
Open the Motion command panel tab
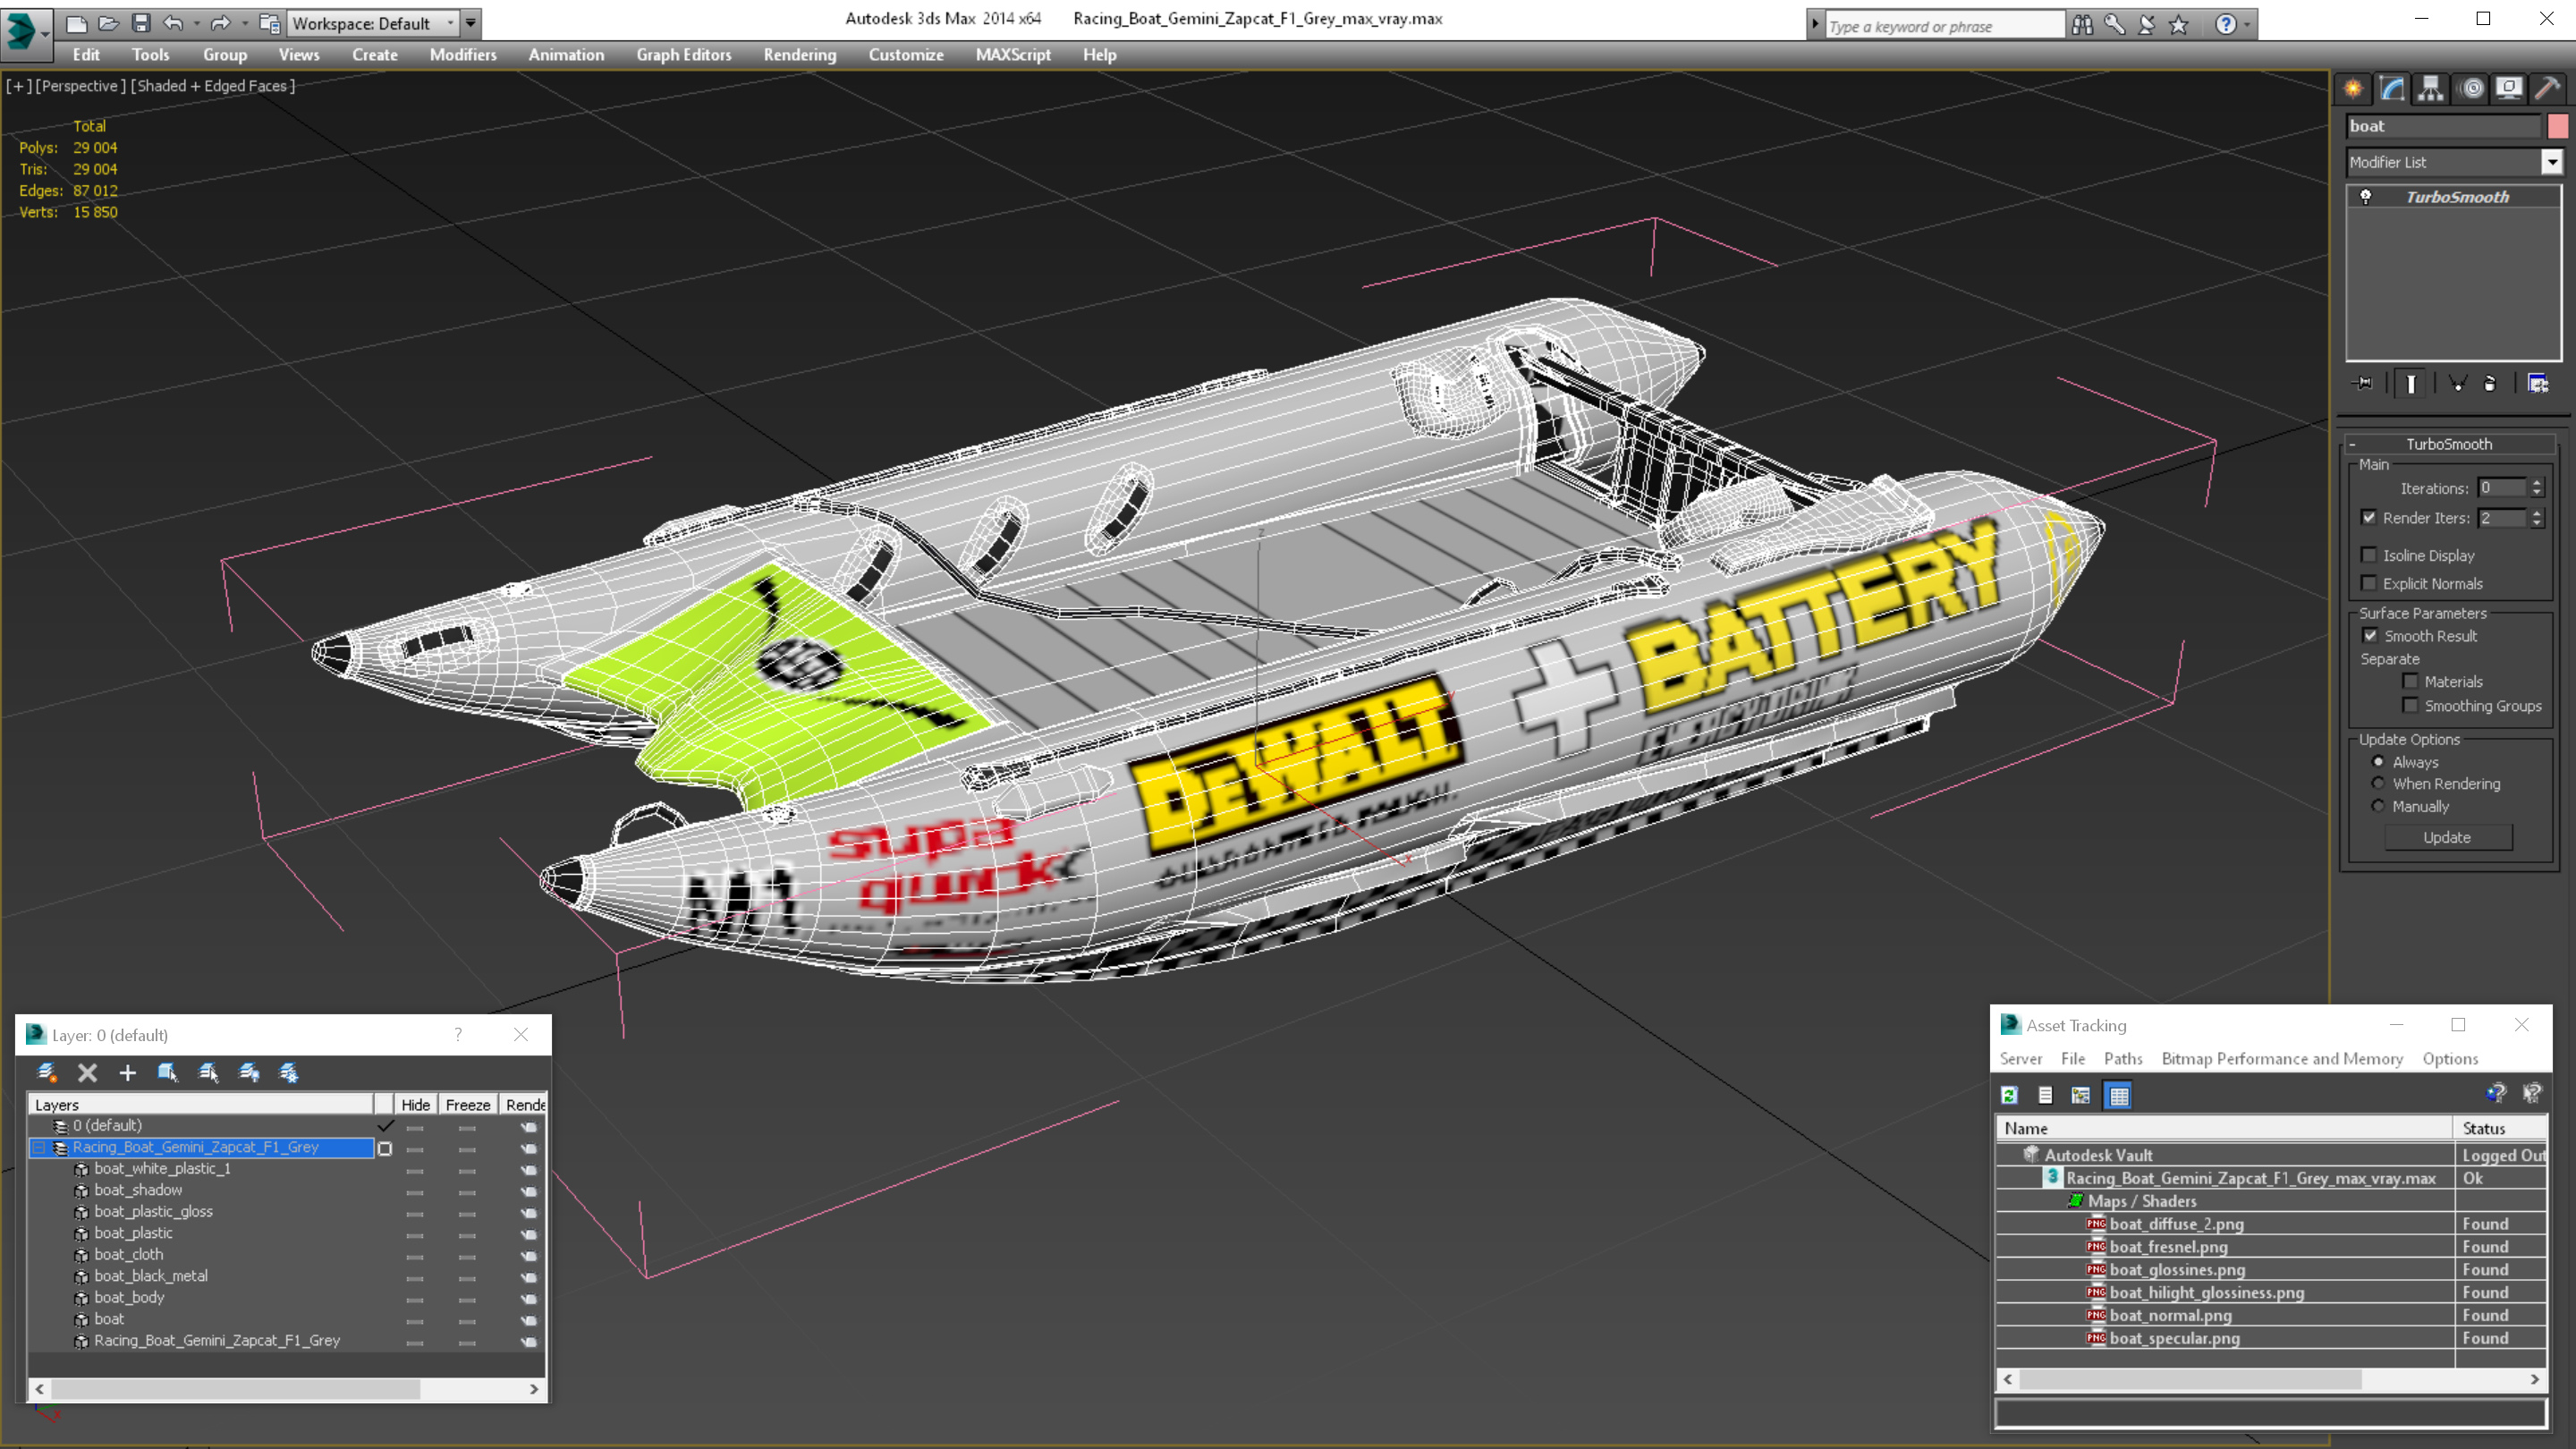pyautogui.click(x=2471, y=89)
